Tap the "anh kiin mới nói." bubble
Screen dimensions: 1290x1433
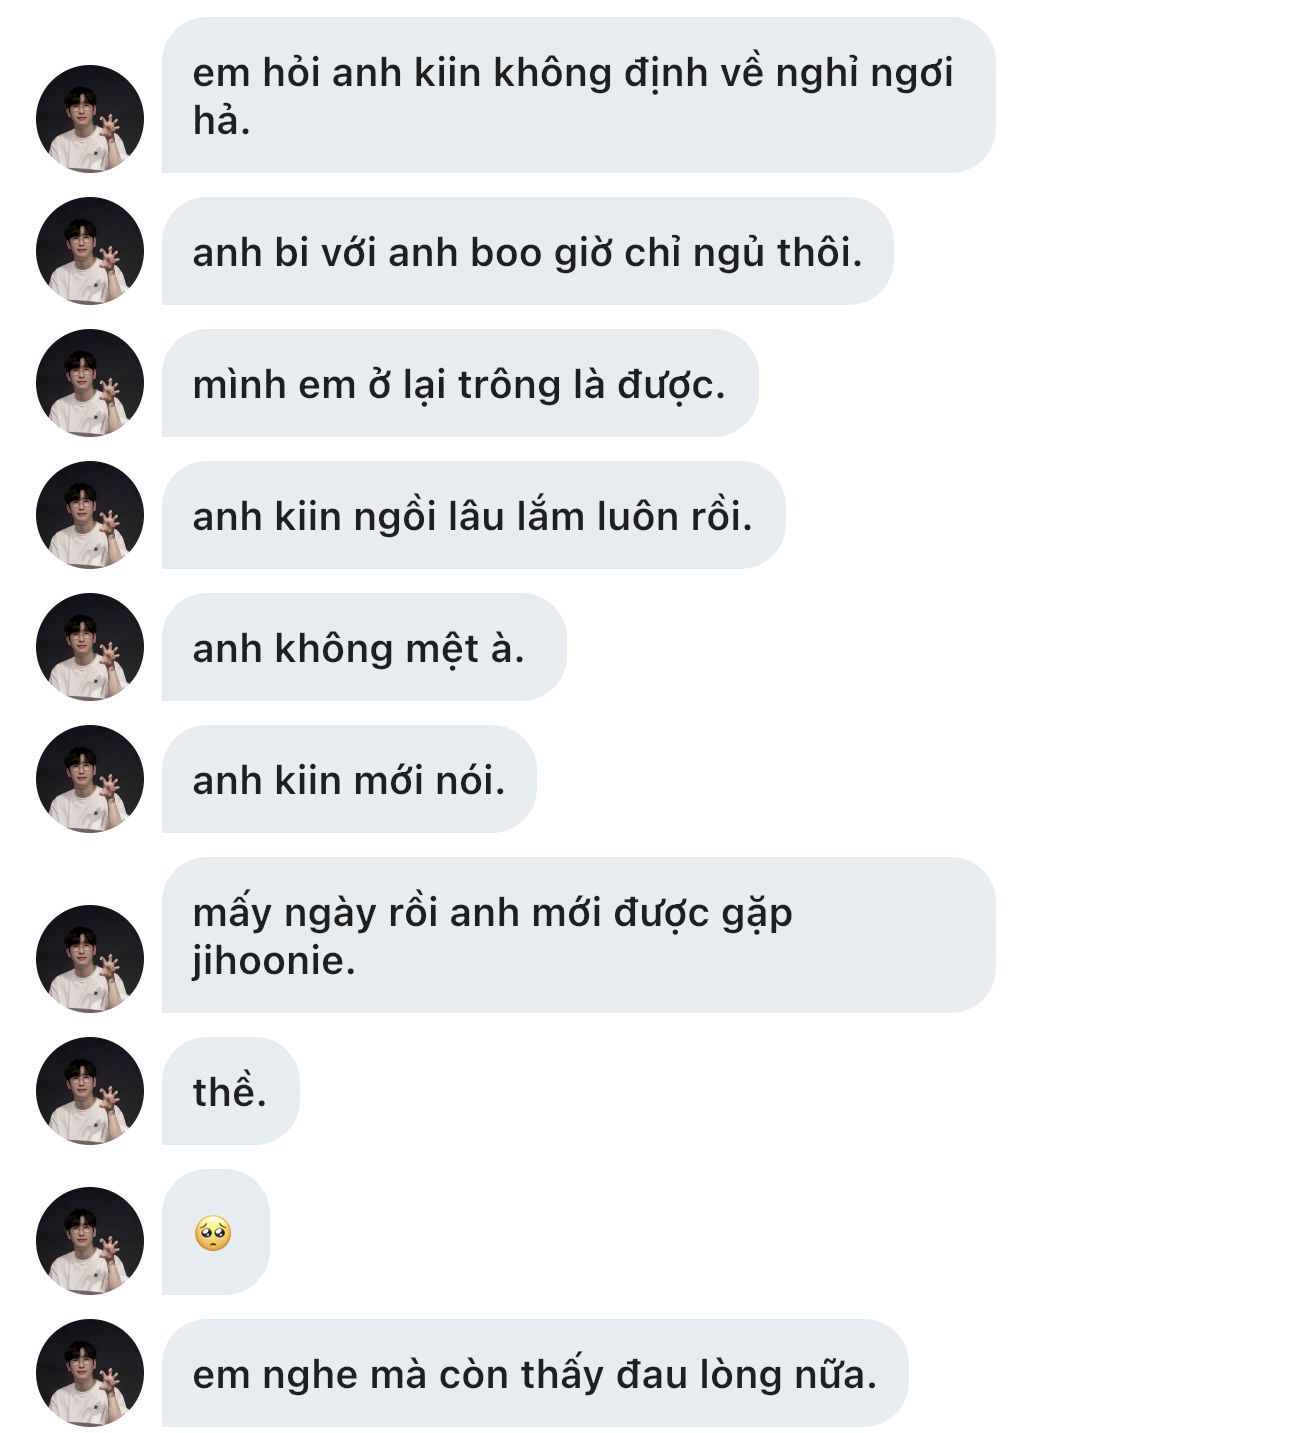(x=349, y=780)
